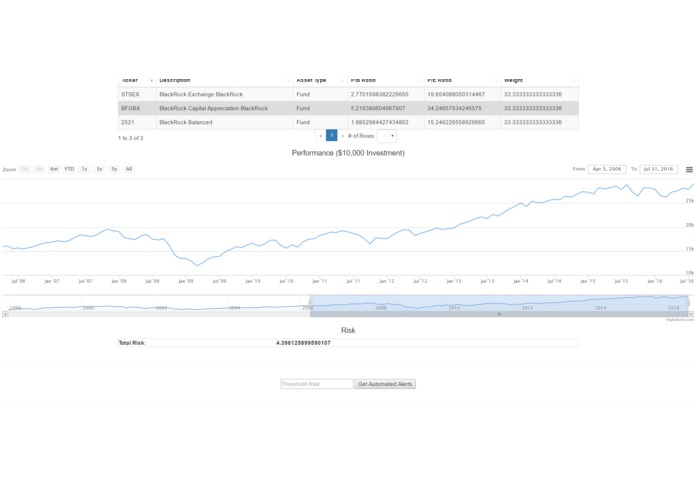The width and height of the screenshot is (695, 494).
Task: Click the 1 to 3 of 3 label
Action: click(130, 138)
